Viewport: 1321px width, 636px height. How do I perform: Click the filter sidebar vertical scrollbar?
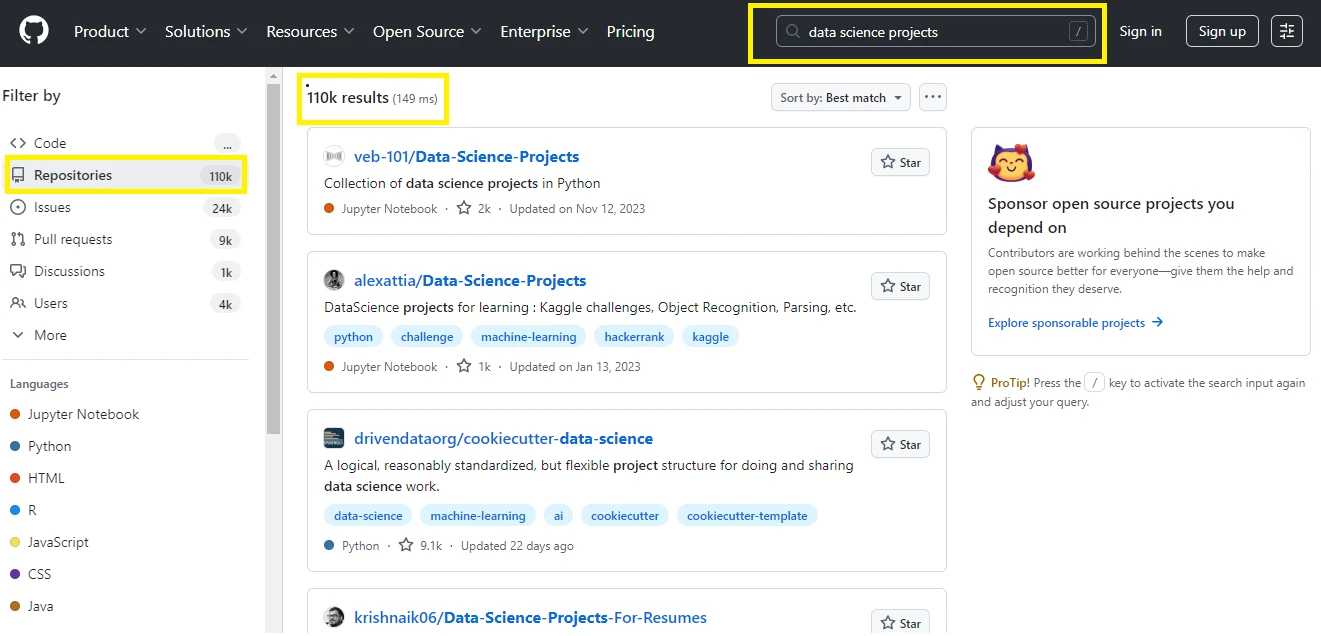[273, 257]
